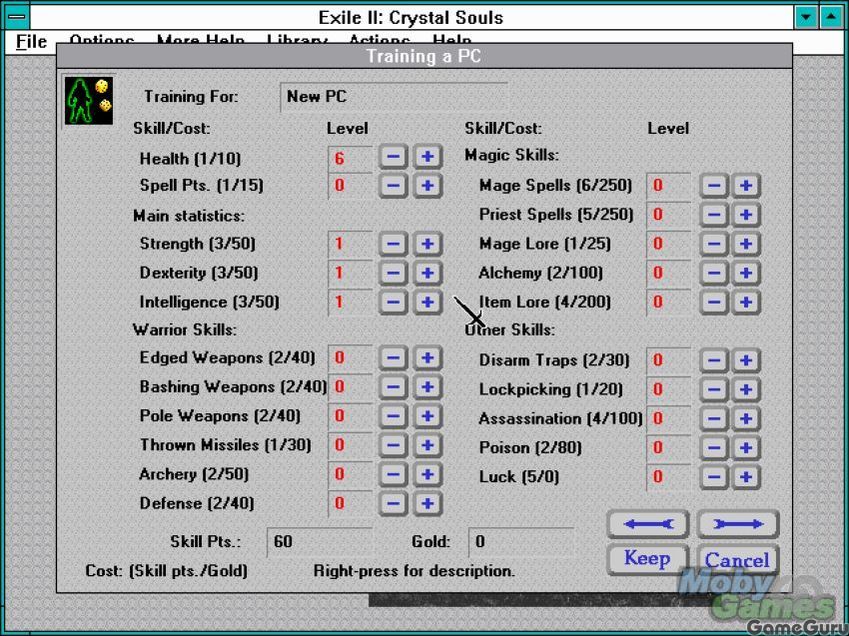Decrease Defense skill level
Viewport: 849px width, 636px height.
[x=394, y=504]
